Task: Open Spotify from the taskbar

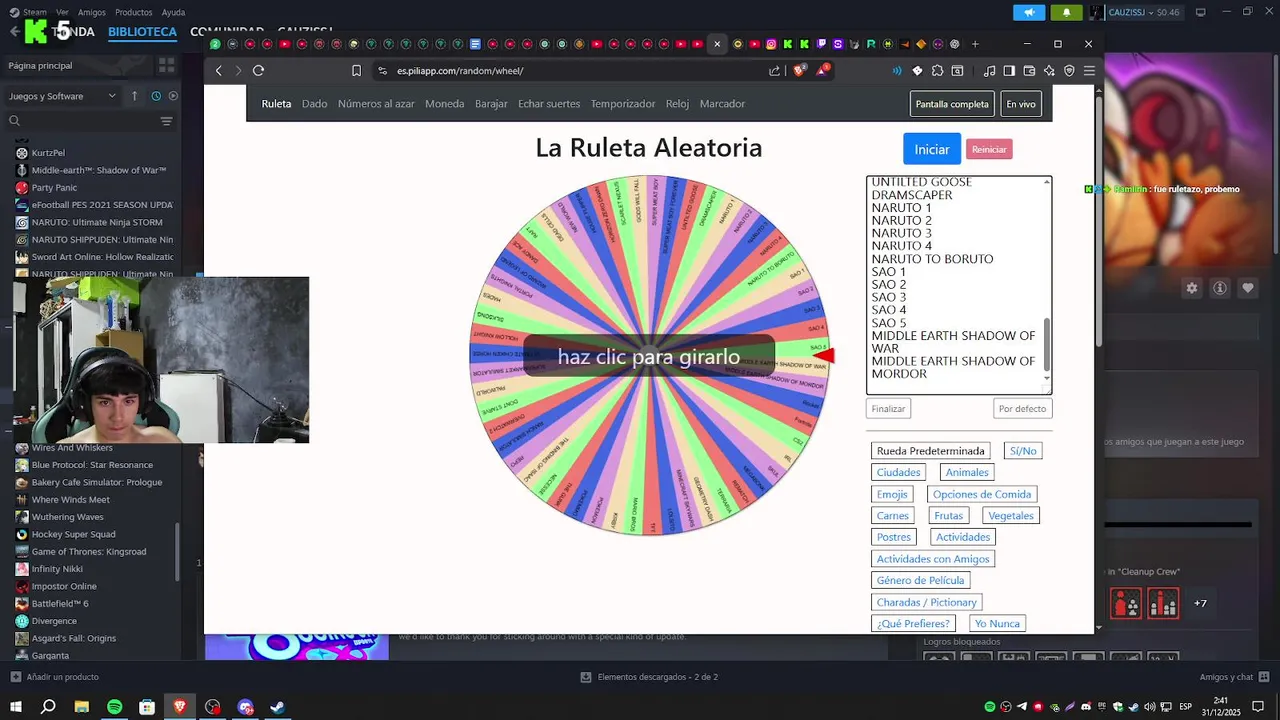Action: point(114,707)
